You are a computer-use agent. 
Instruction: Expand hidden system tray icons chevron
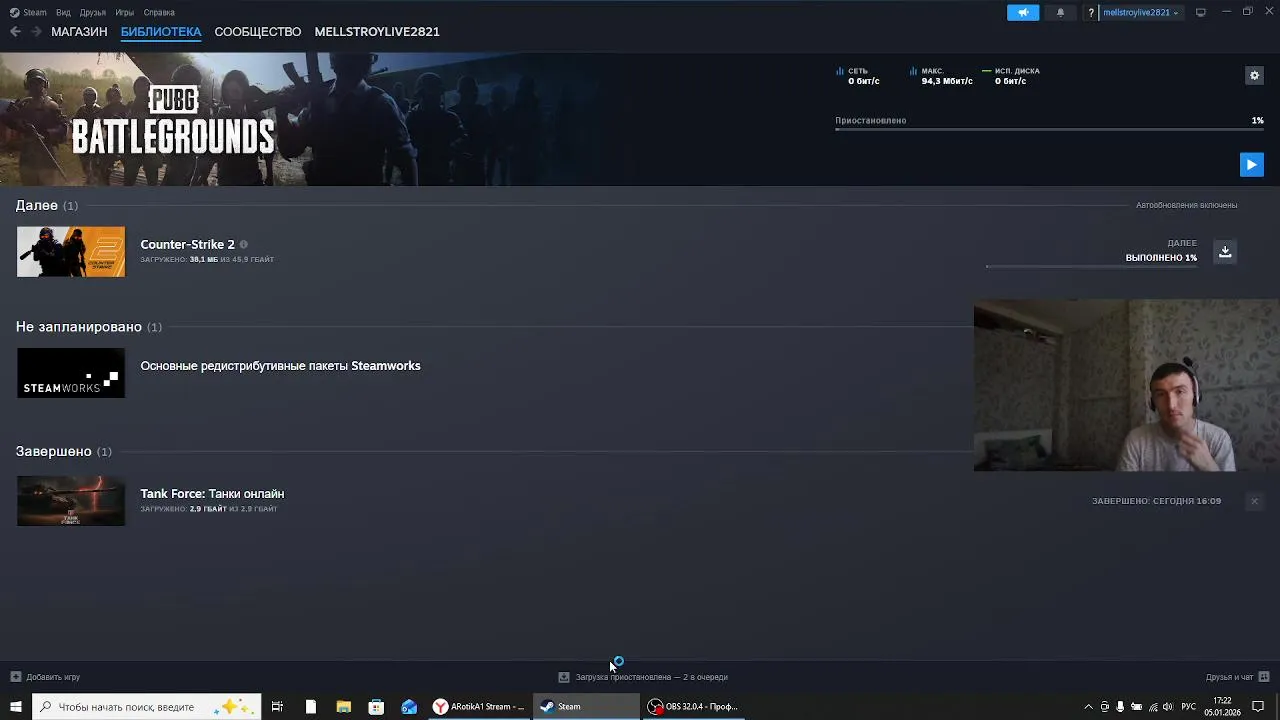click(x=1088, y=707)
